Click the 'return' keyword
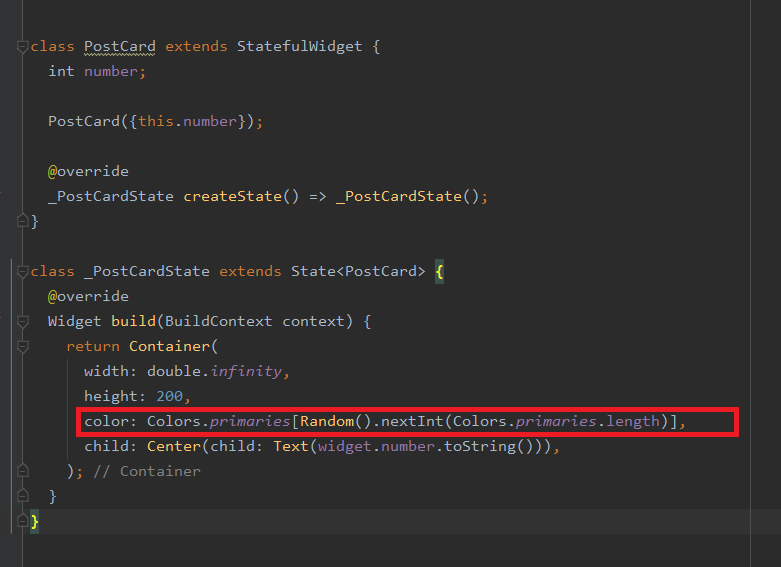Image resolution: width=781 pixels, height=567 pixels. [x=93, y=346]
